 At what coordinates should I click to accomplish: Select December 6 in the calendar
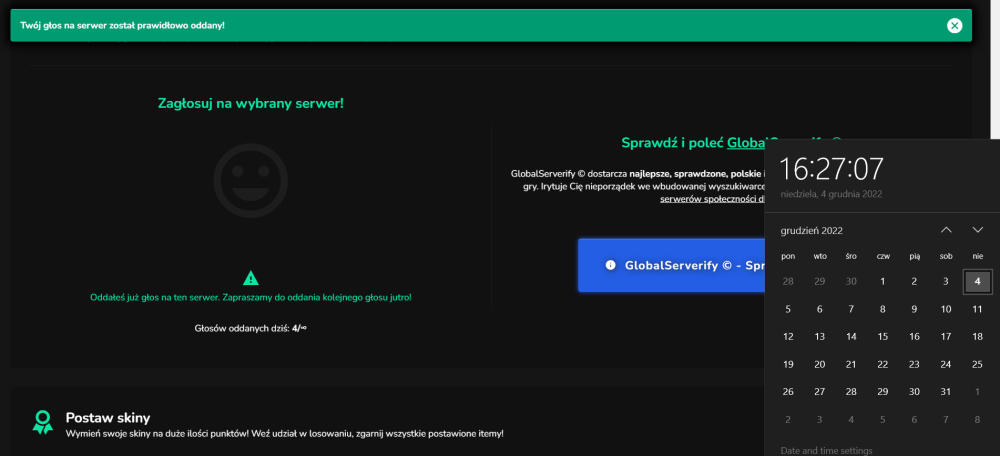tap(820, 309)
